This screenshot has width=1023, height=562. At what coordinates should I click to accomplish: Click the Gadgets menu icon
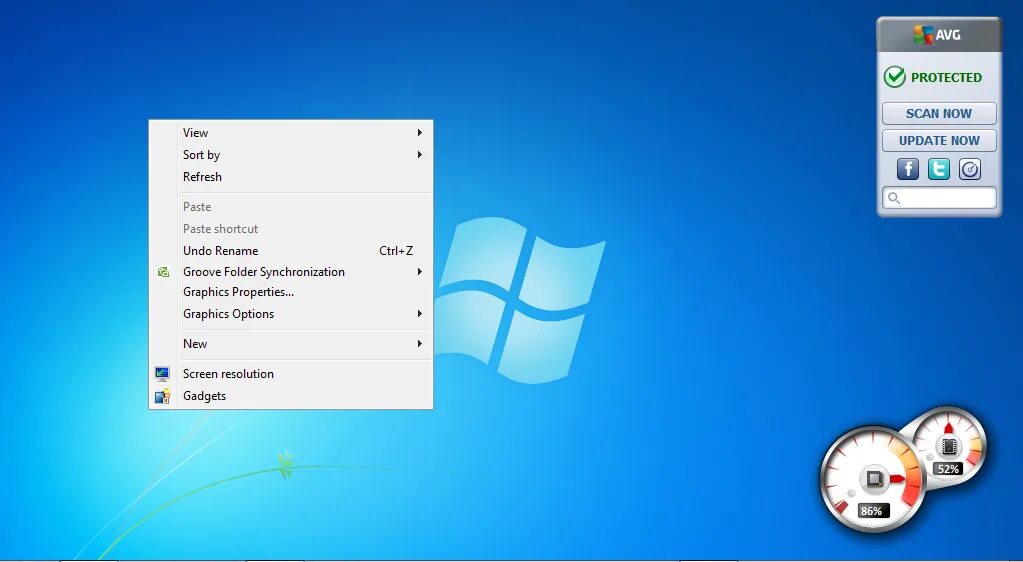click(x=162, y=396)
